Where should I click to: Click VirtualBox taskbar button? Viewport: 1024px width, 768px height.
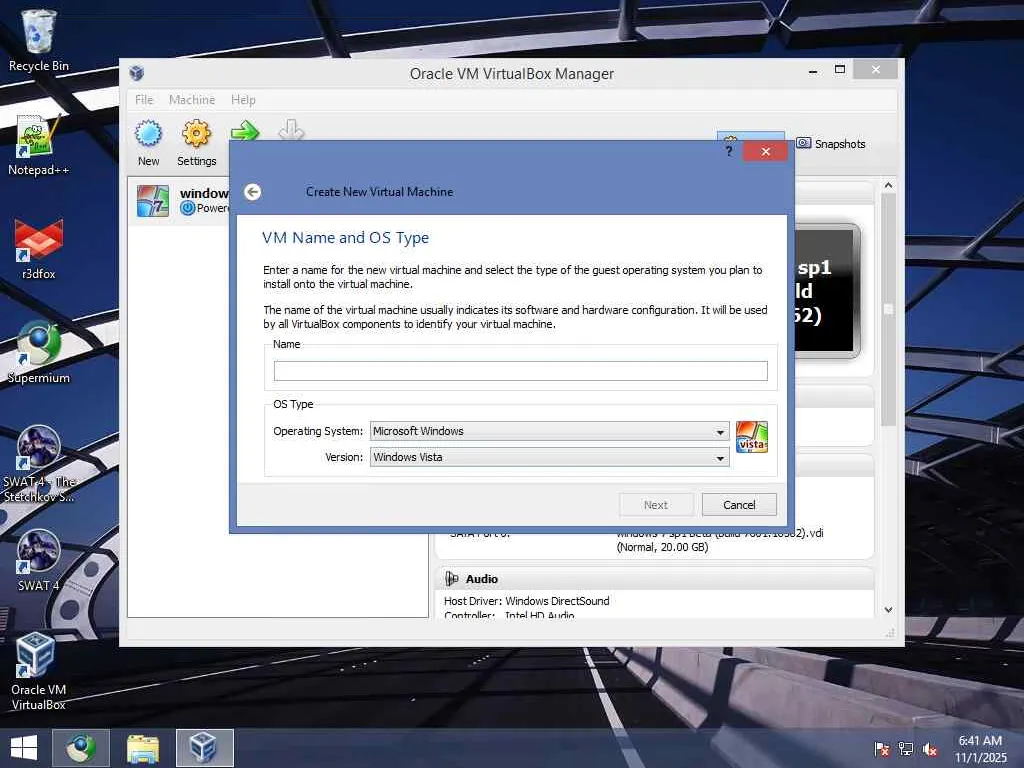[x=204, y=748]
